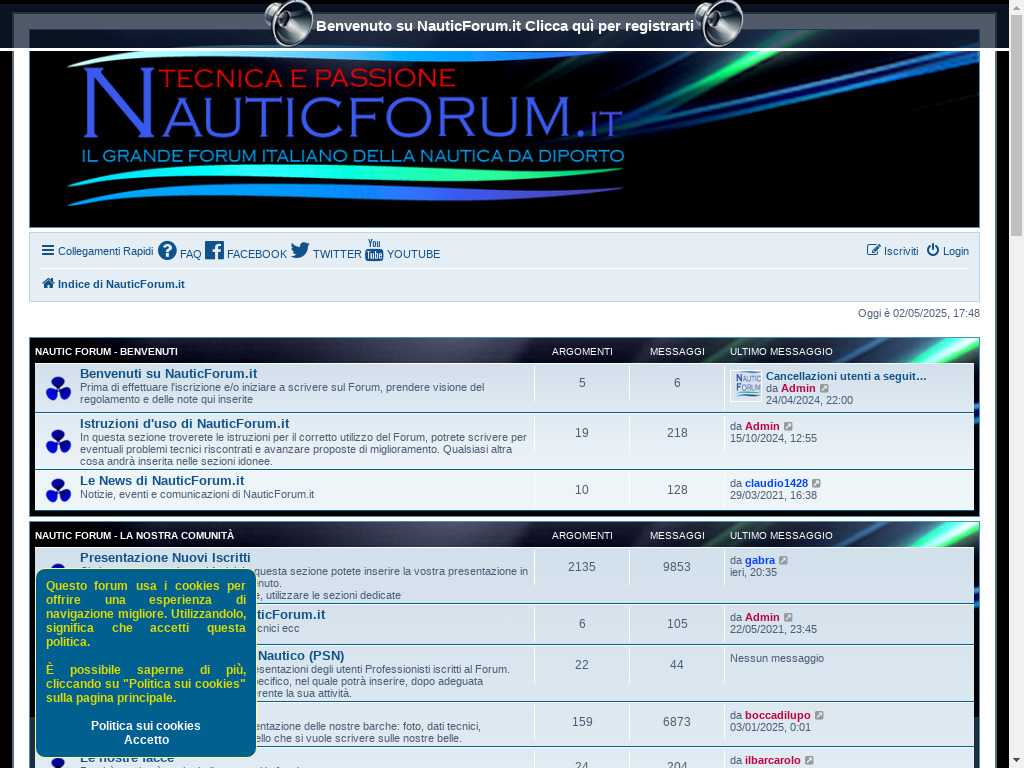This screenshot has height=768, width=1024.
Task: Click the Iscriviti pencil icon
Action: [x=873, y=249]
